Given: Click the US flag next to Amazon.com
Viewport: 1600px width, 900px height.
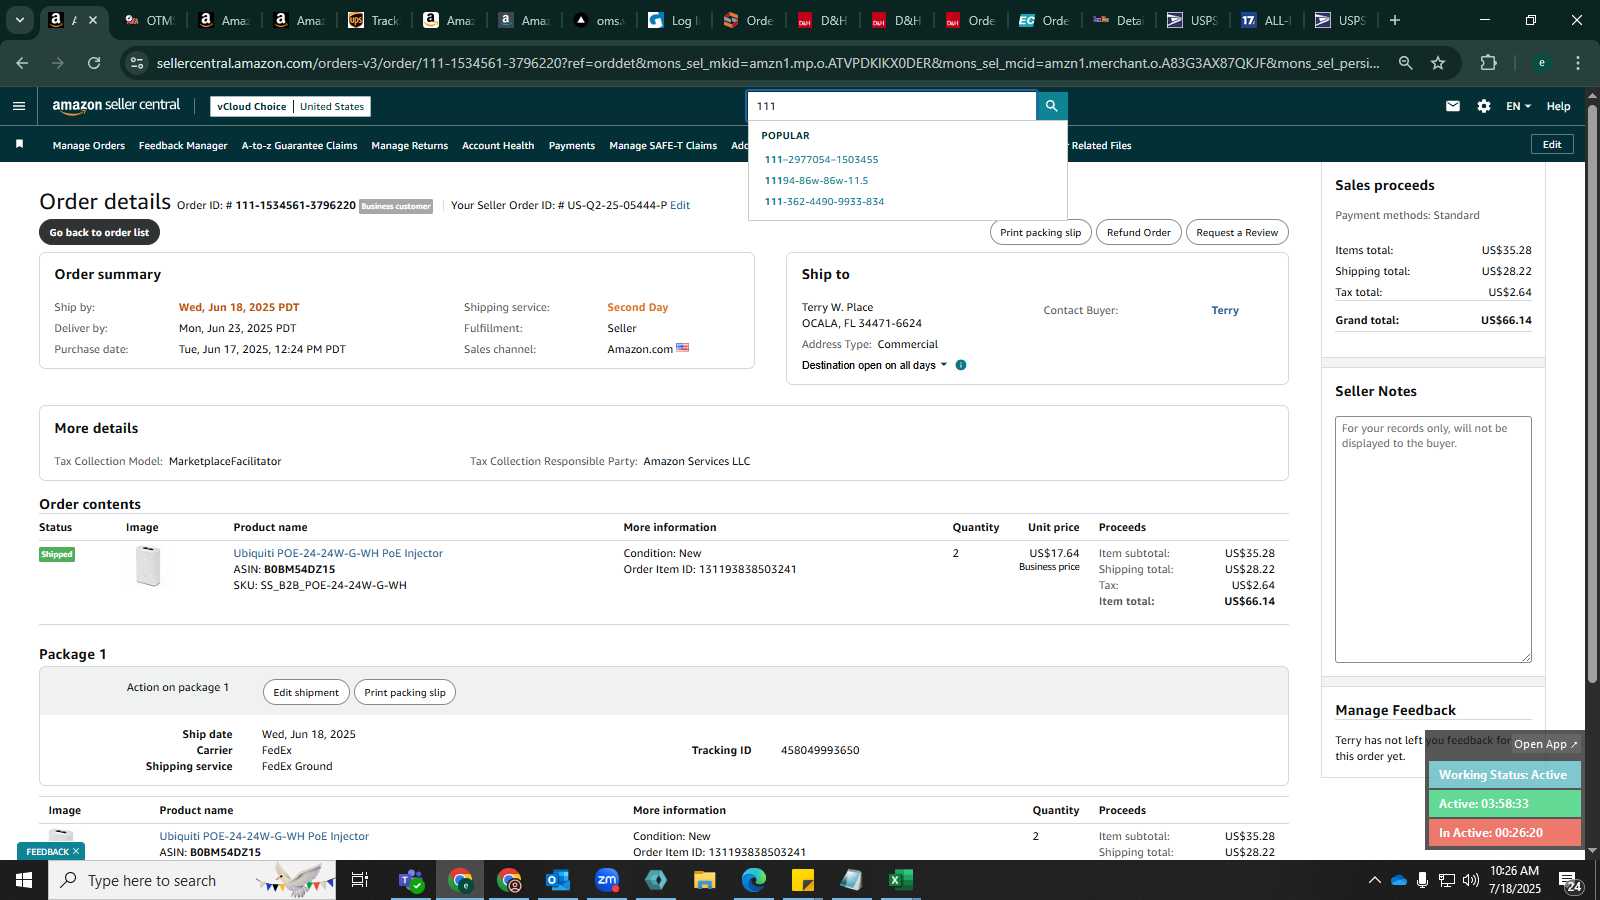Looking at the screenshot, I should click(x=683, y=348).
